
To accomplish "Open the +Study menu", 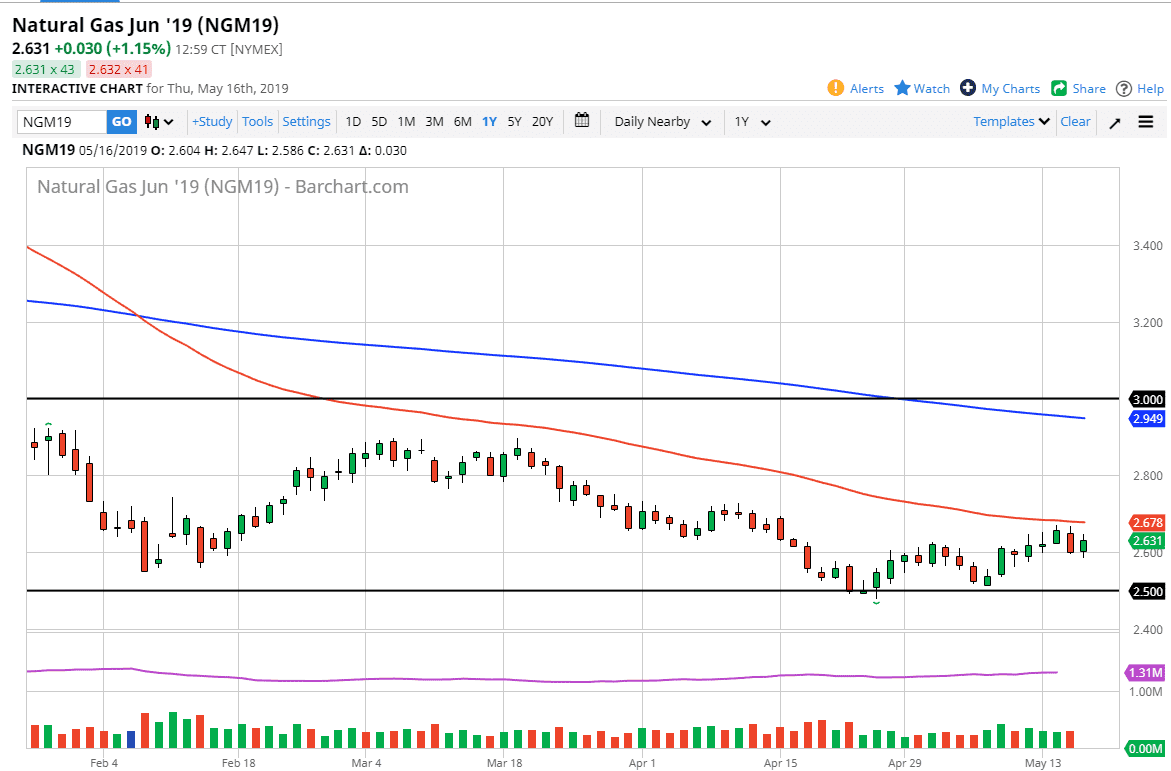I will (212, 122).
